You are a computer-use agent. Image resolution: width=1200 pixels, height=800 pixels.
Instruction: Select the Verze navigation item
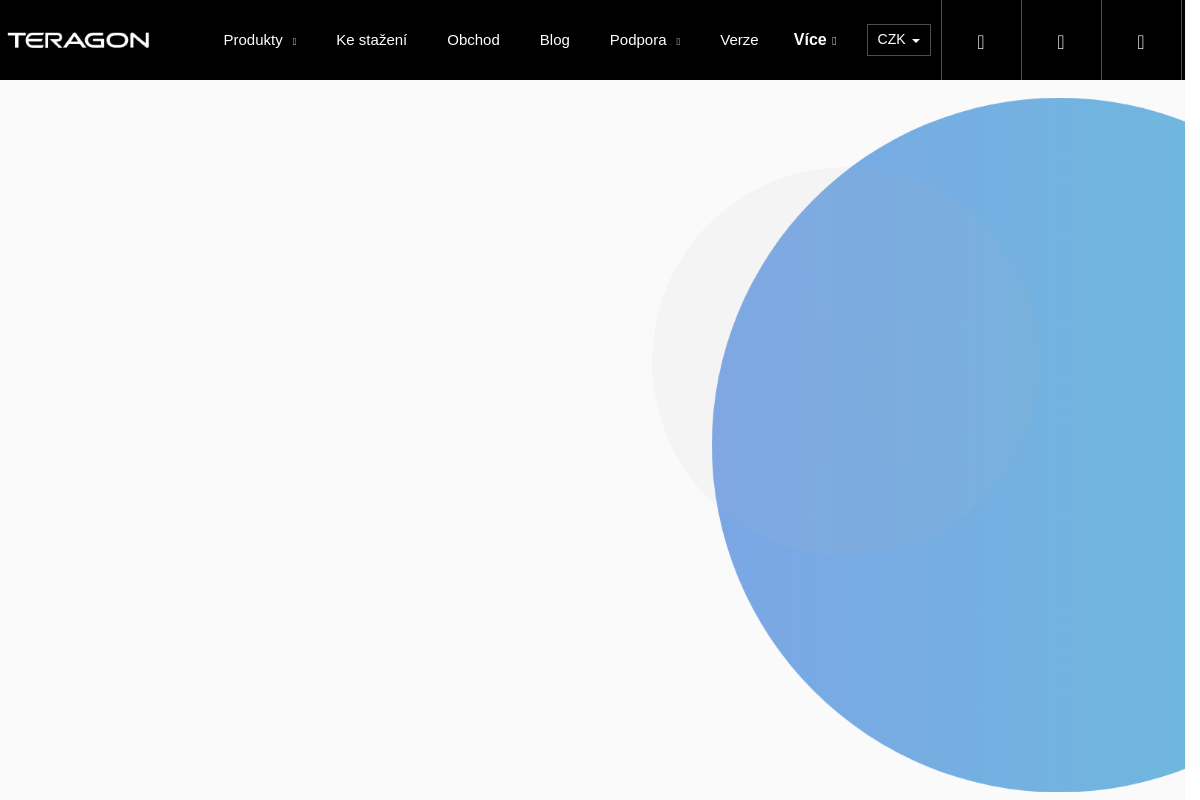739,40
